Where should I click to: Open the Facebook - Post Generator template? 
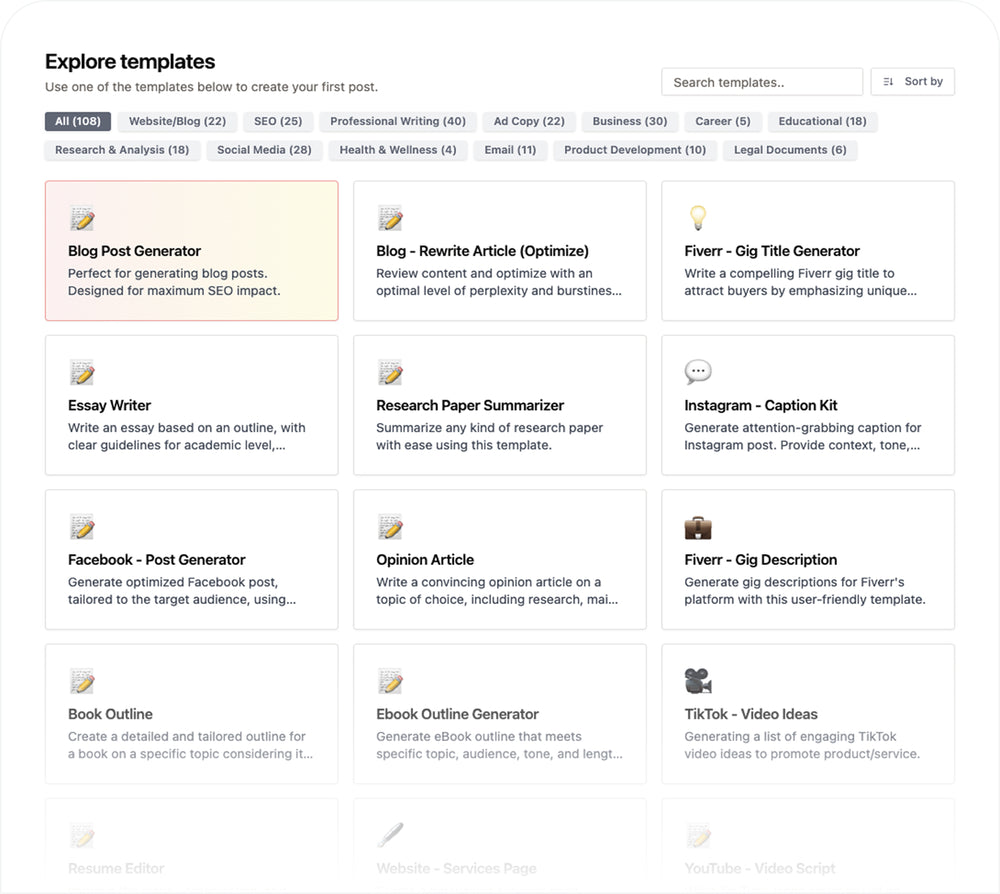(191, 559)
